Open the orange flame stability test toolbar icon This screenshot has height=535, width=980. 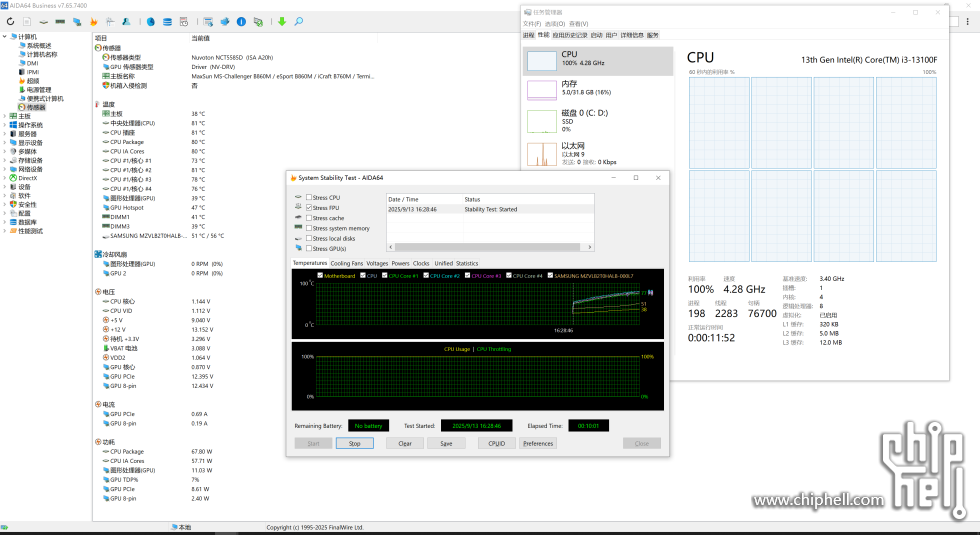pos(94,21)
